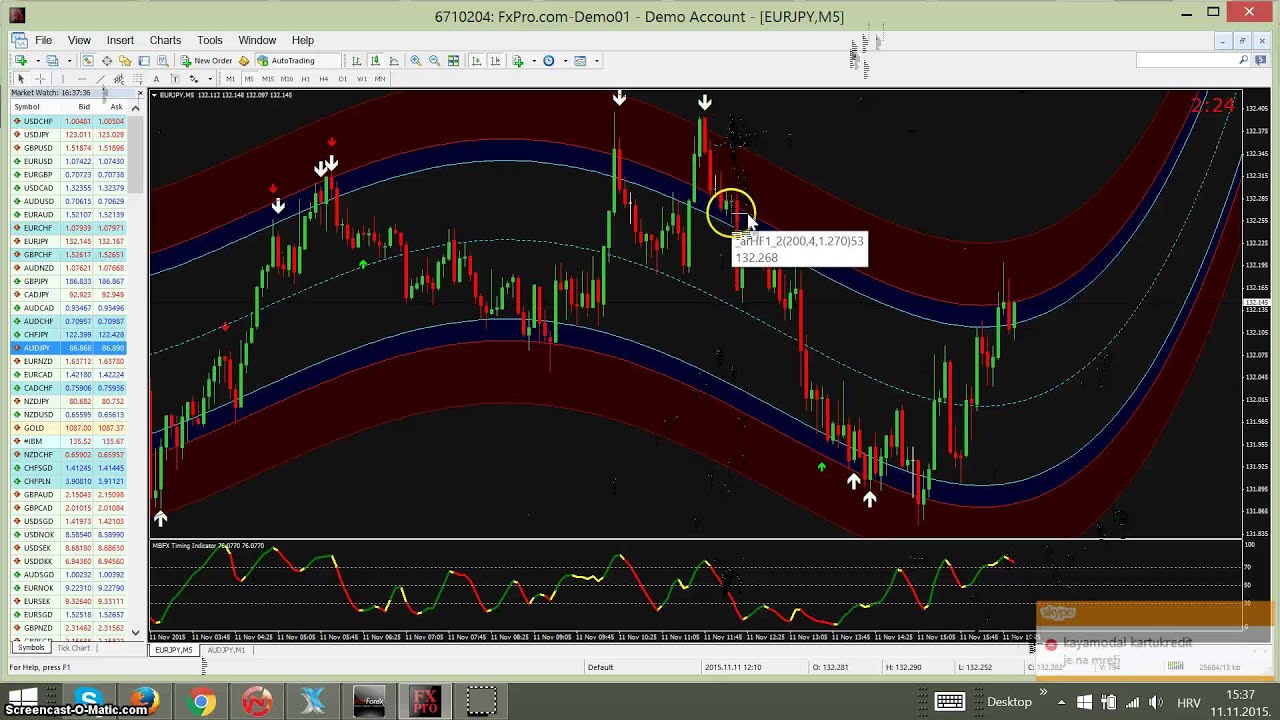Open the Charts menu
The image size is (1280, 720).
point(165,40)
